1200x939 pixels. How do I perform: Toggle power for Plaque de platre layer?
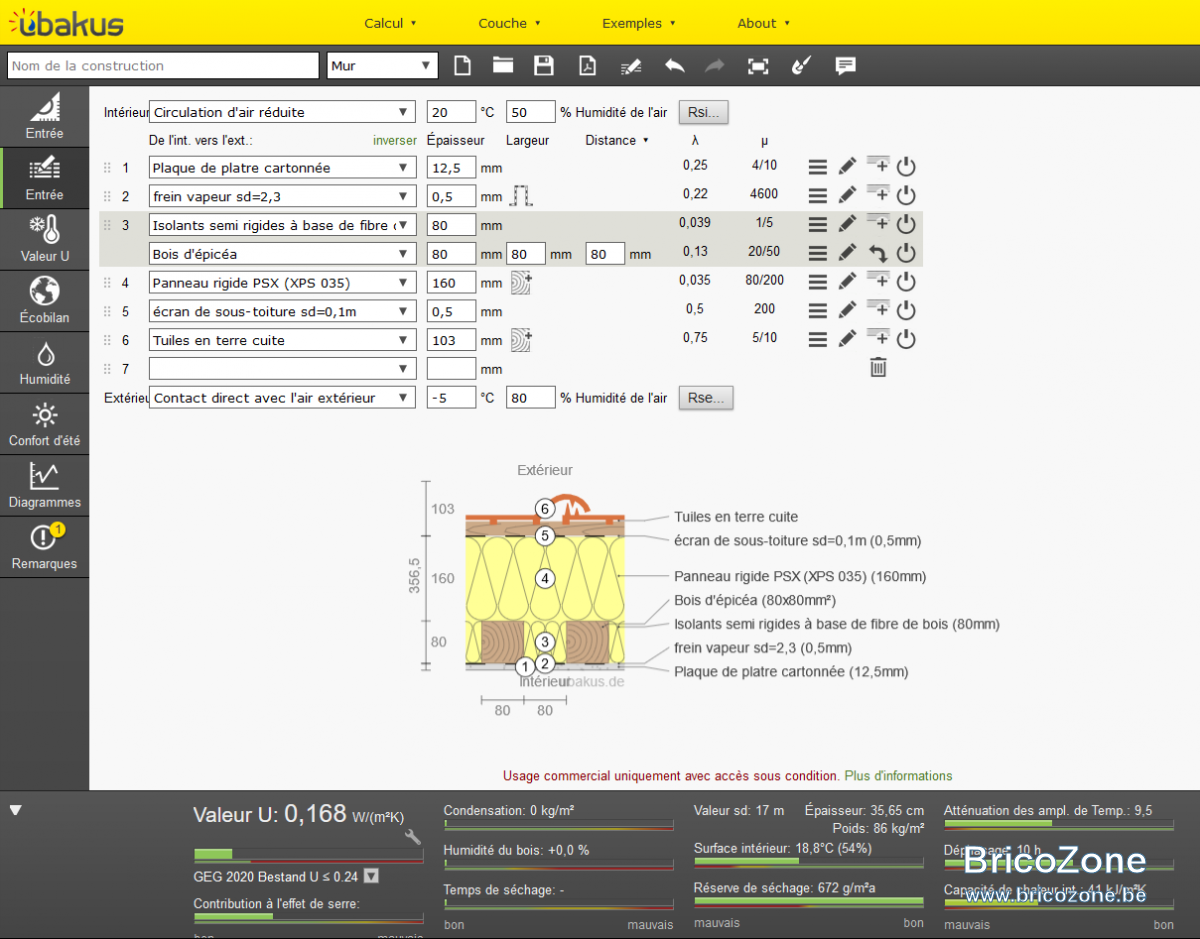pyautogui.click(x=906, y=167)
